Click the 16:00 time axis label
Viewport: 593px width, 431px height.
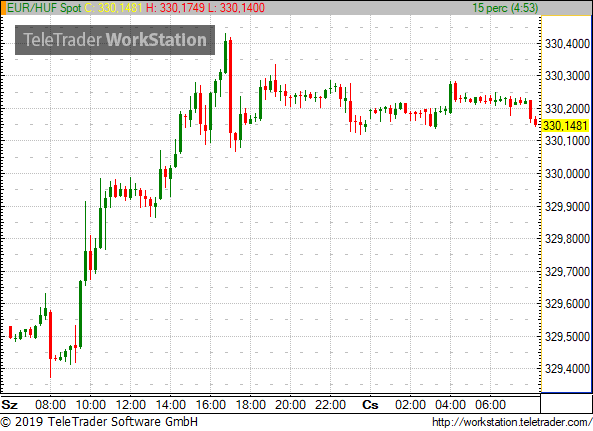click(211, 405)
